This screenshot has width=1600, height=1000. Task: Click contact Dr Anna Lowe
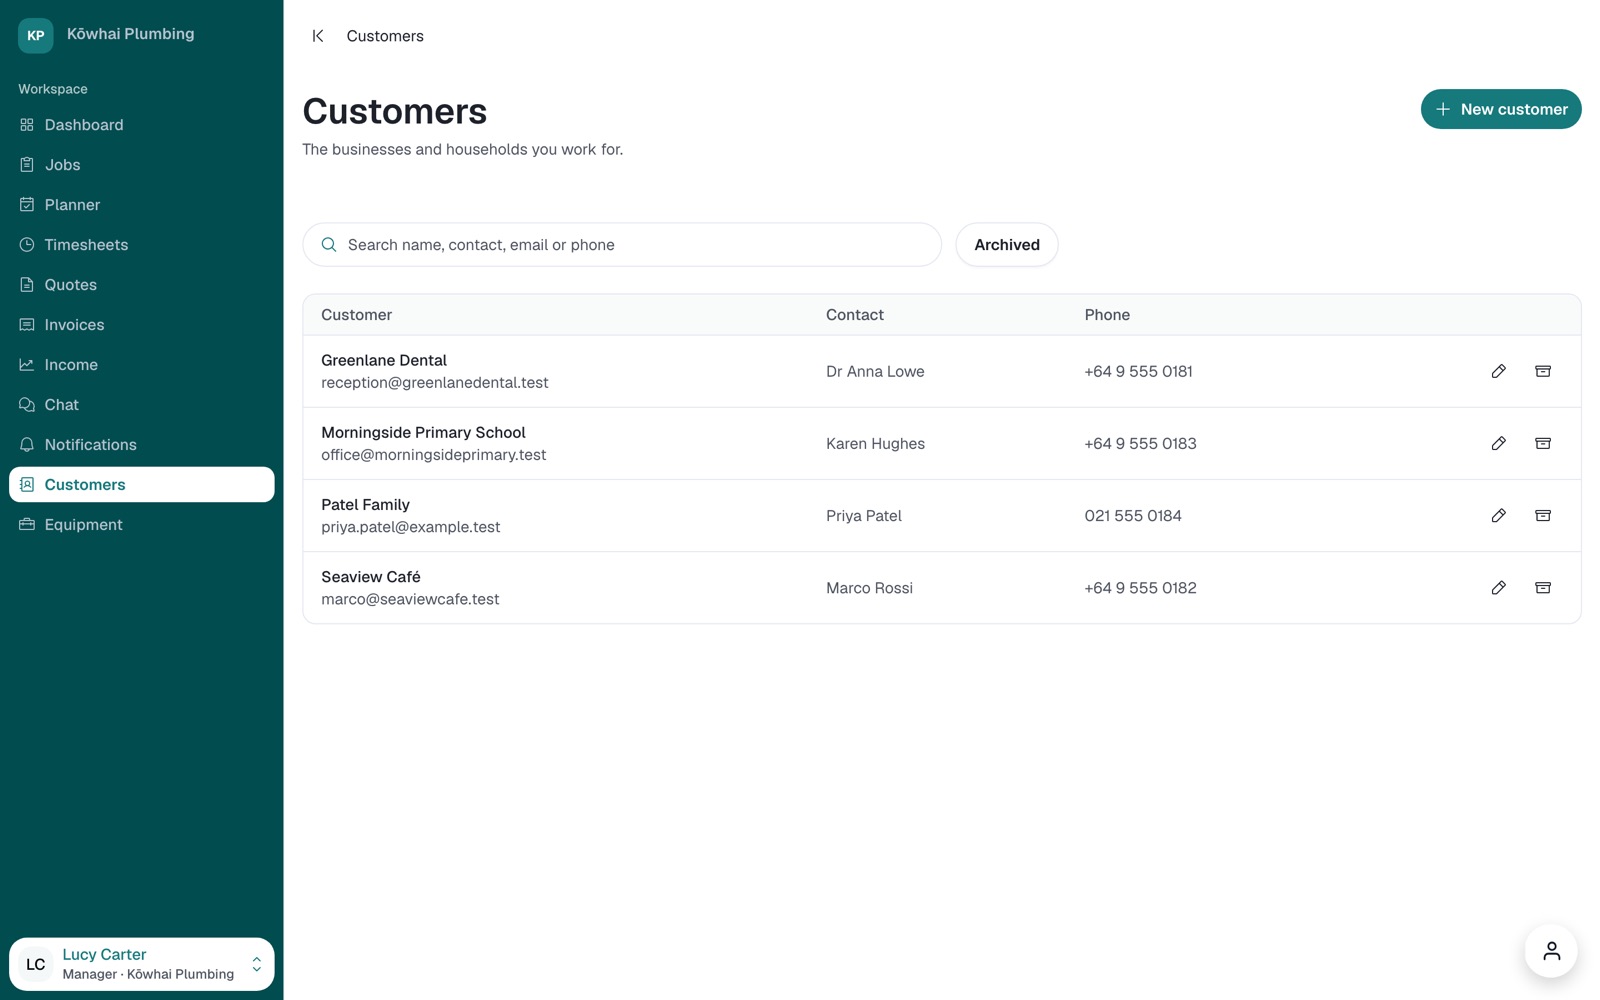coord(875,371)
